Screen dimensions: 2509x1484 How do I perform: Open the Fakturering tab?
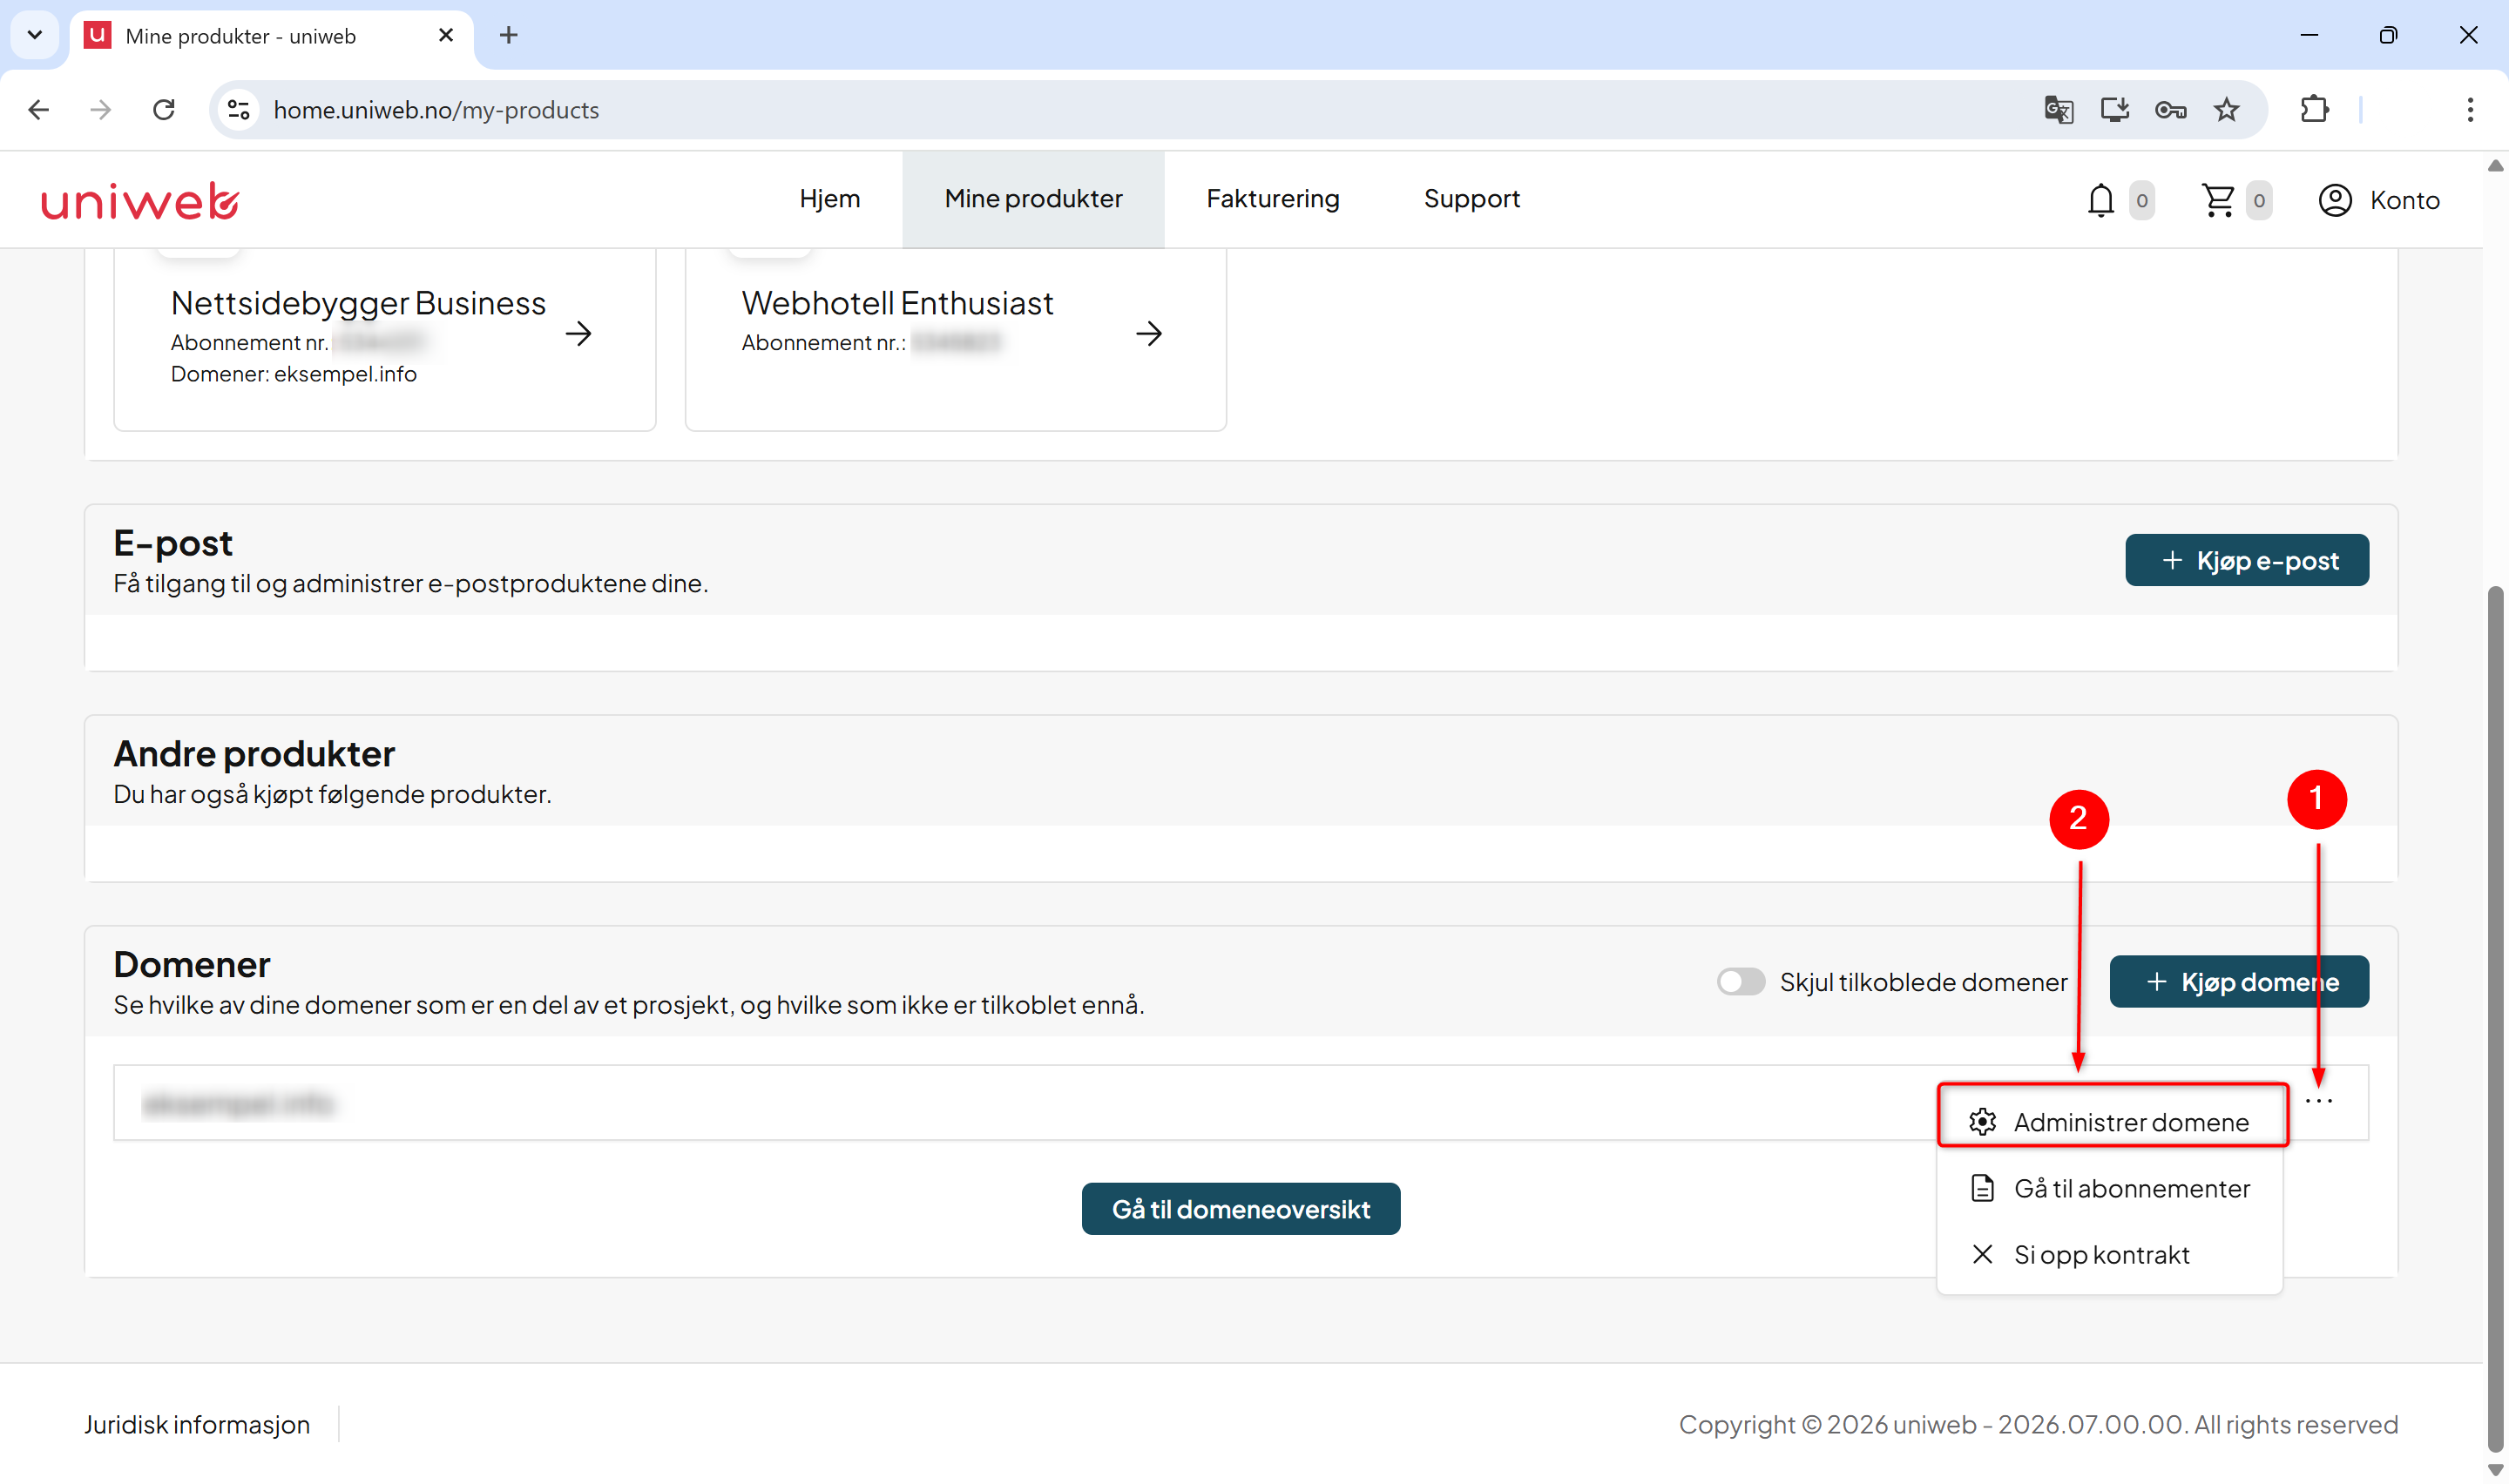[1272, 199]
